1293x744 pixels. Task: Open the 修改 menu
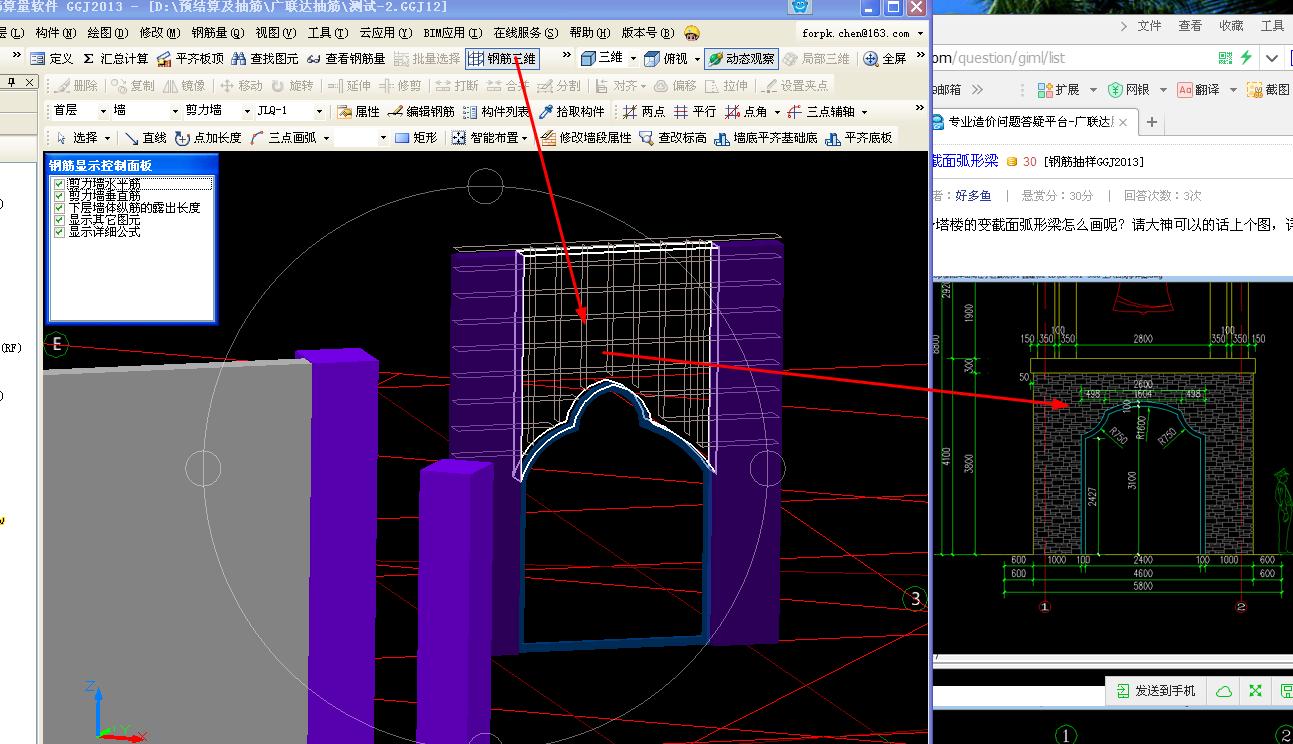click(159, 33)
